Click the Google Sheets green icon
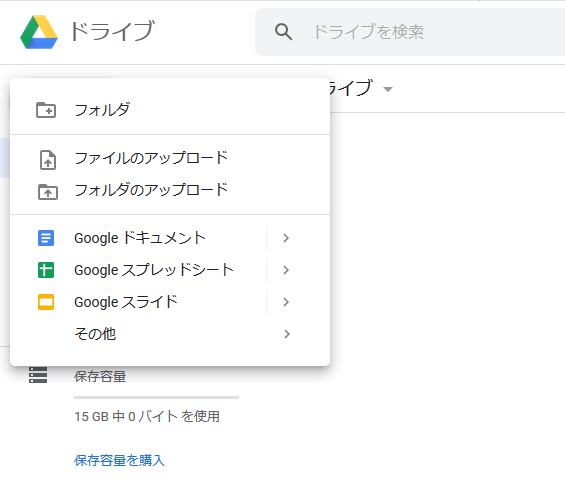The image size is (565, 488). (x=46, y=270)
